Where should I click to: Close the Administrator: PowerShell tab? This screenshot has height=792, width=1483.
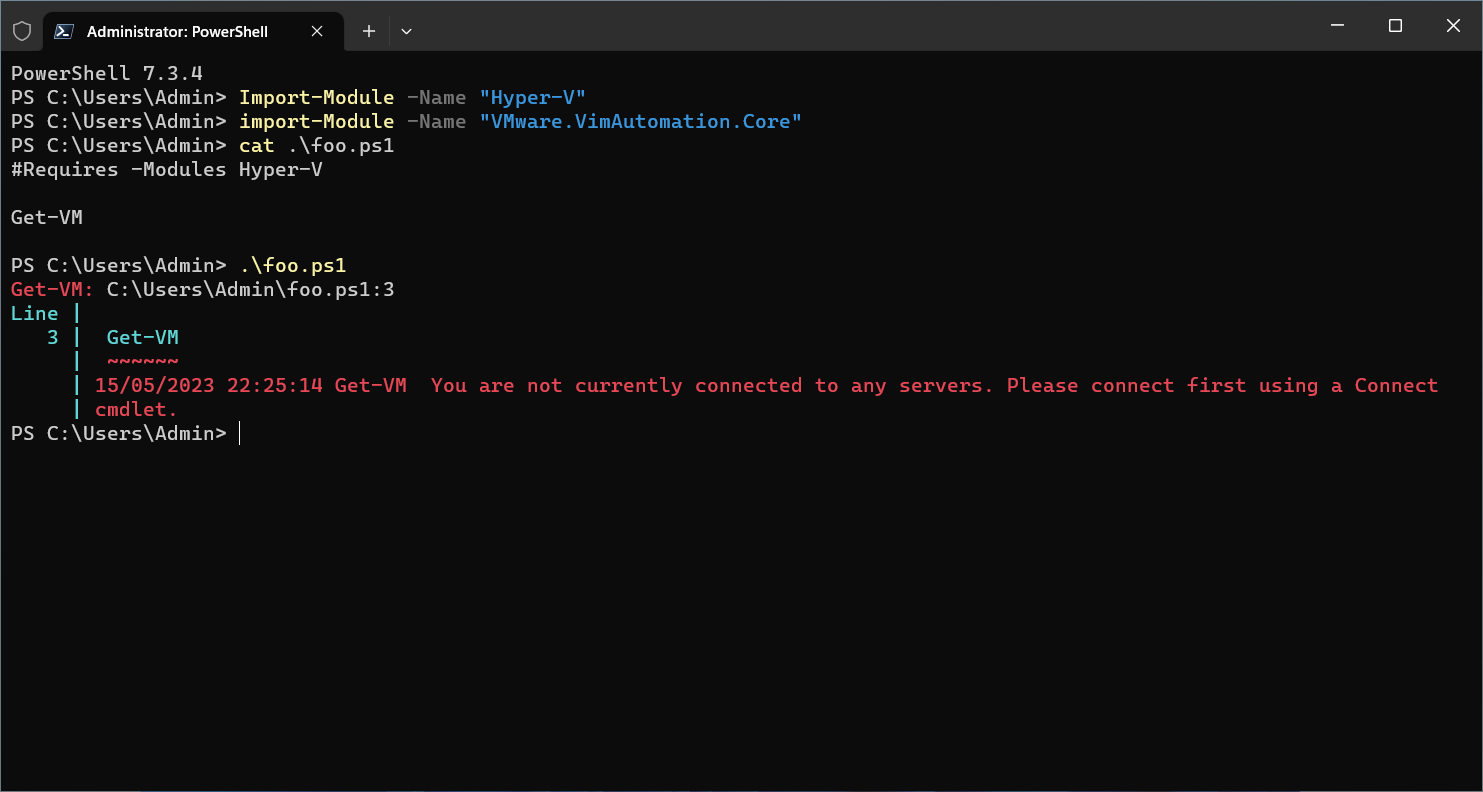pos(317,31)
